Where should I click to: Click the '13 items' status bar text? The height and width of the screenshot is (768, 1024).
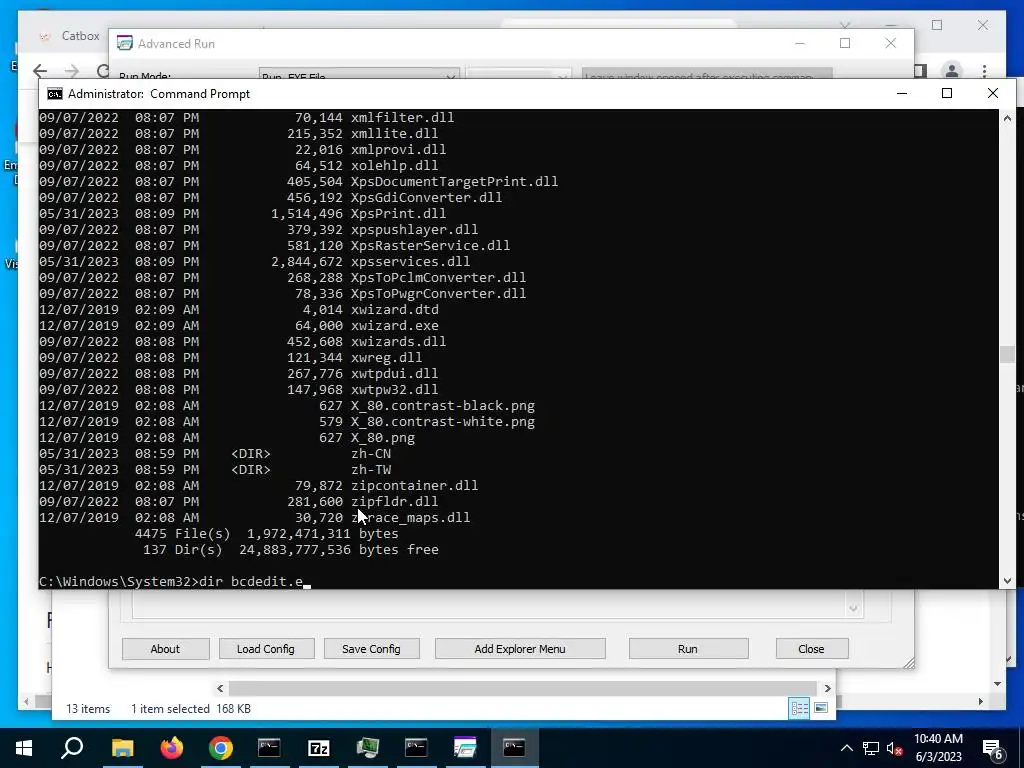88,709
